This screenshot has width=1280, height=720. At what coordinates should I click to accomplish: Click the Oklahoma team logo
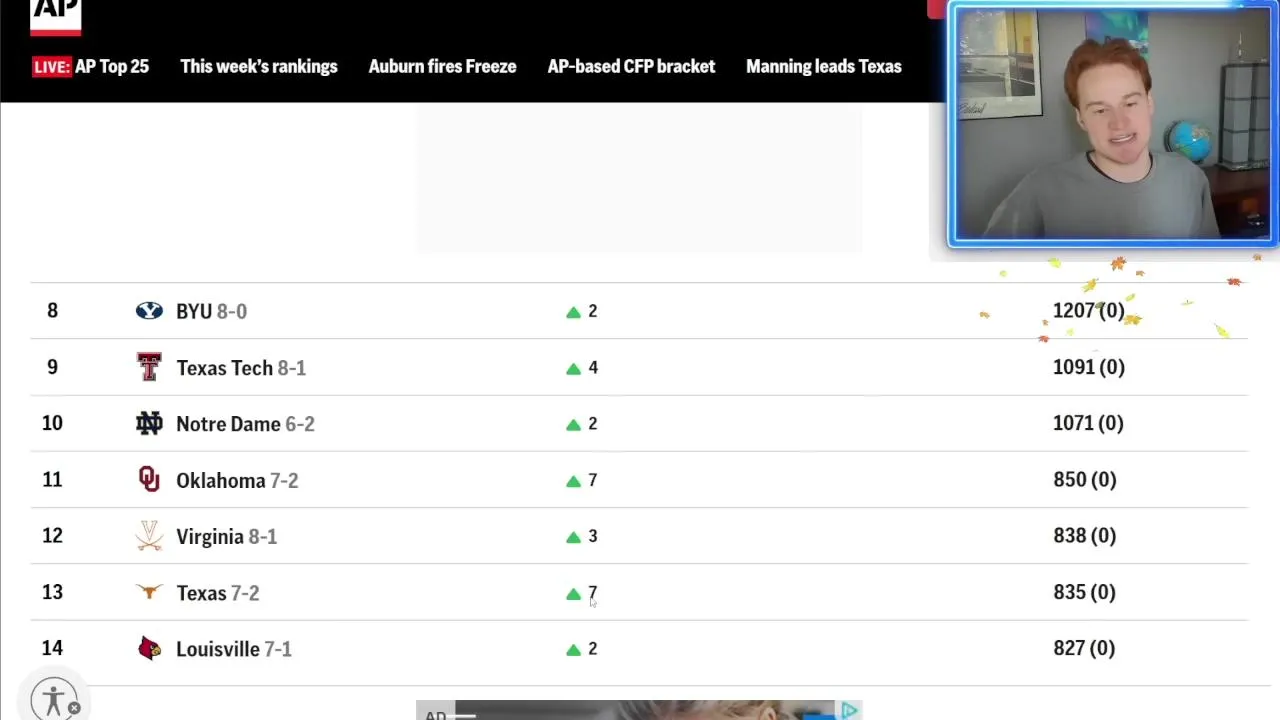(149, 480)
